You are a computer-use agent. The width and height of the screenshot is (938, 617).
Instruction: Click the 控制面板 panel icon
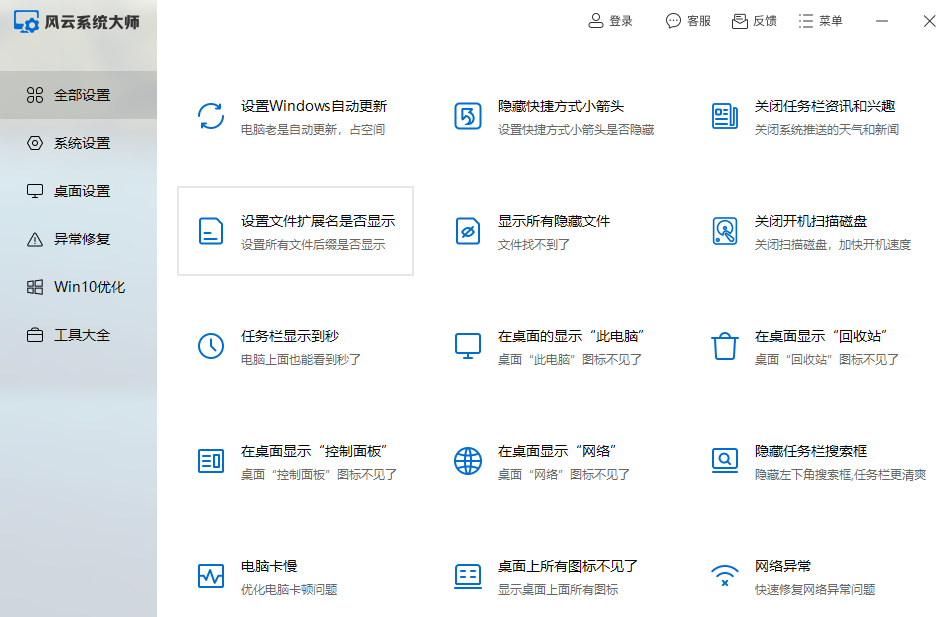tap(211, 461)
